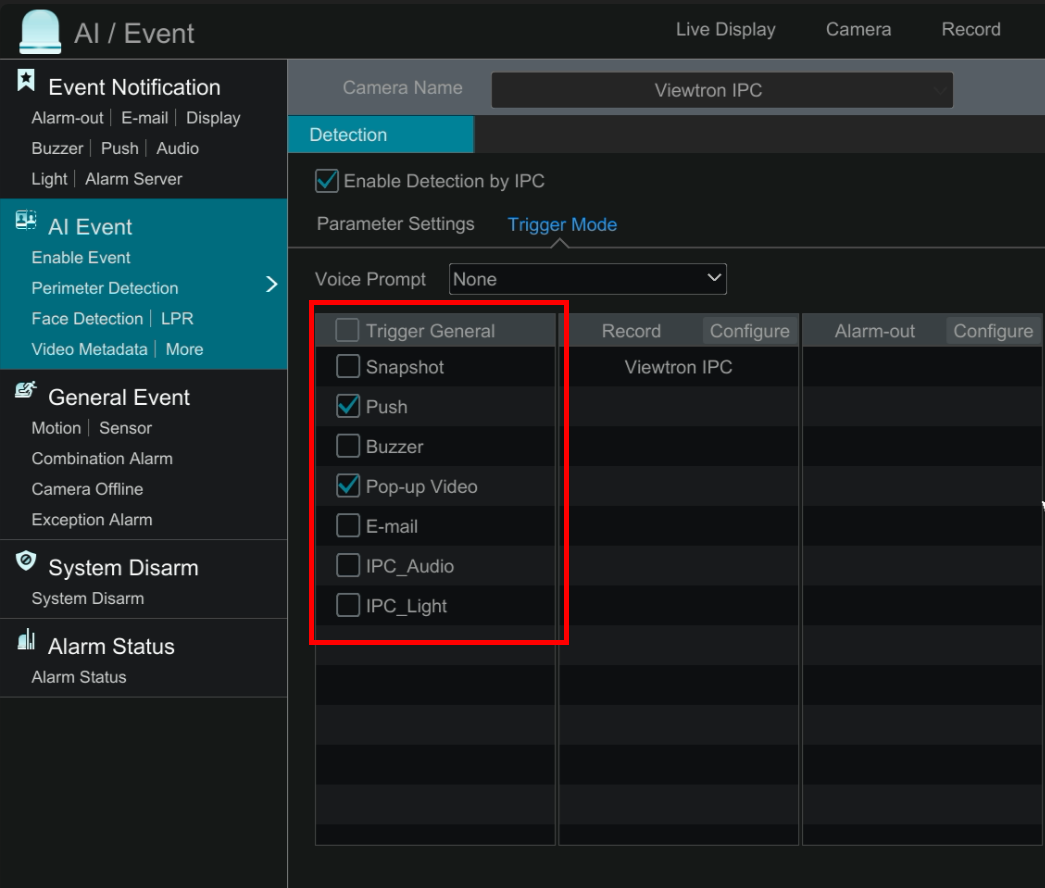
Task: Click the AI/Event siren icon
Action: pos(40,31)
